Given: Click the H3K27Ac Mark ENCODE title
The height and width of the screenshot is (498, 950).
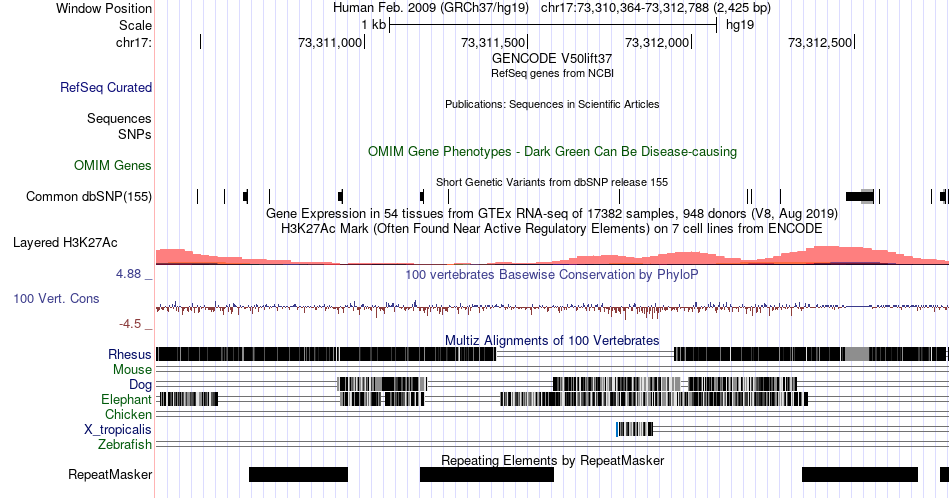Looking at the screenshot, I should coord(552,228).
